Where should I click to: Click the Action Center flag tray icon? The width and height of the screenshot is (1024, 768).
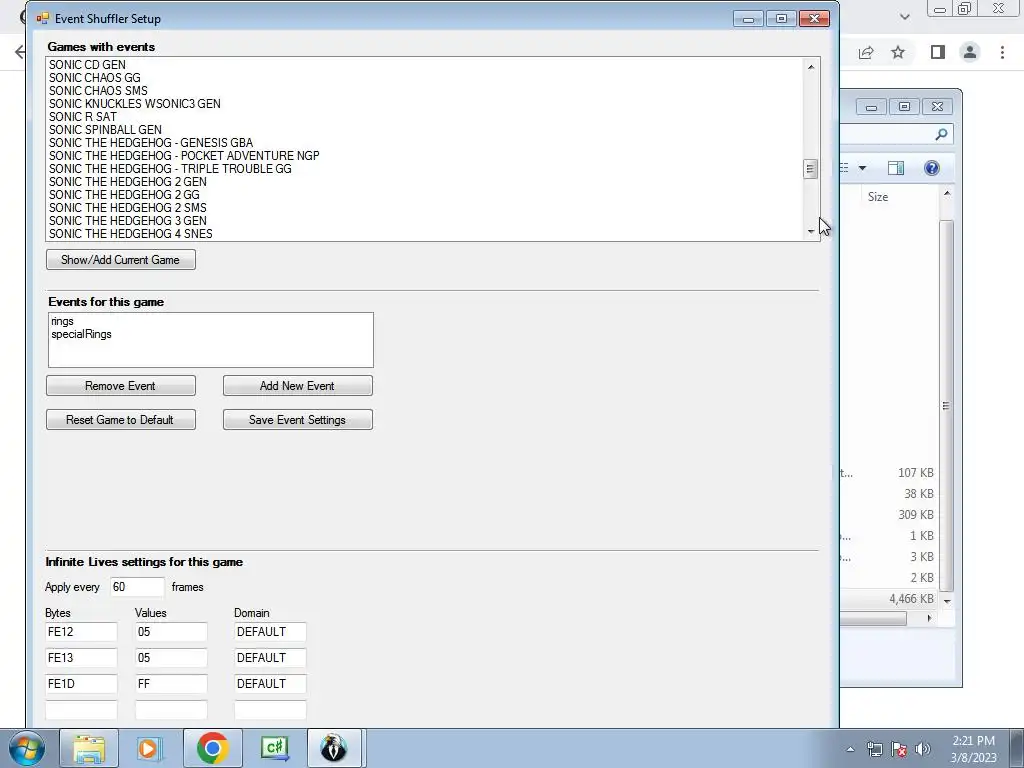point(899,749)
